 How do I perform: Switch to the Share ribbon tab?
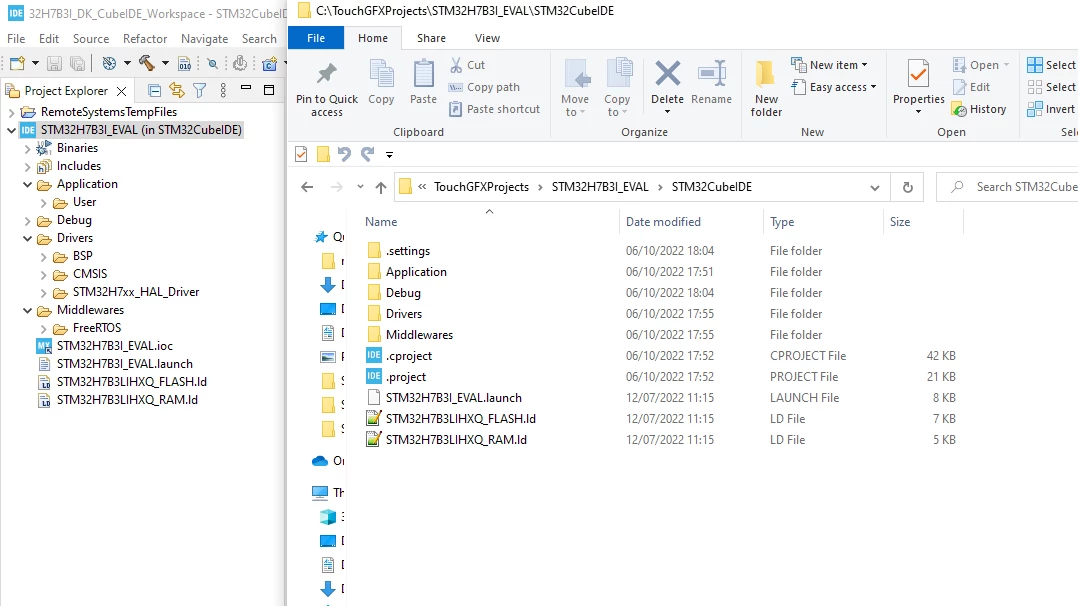pyautogui.click(x=431, y=38)
